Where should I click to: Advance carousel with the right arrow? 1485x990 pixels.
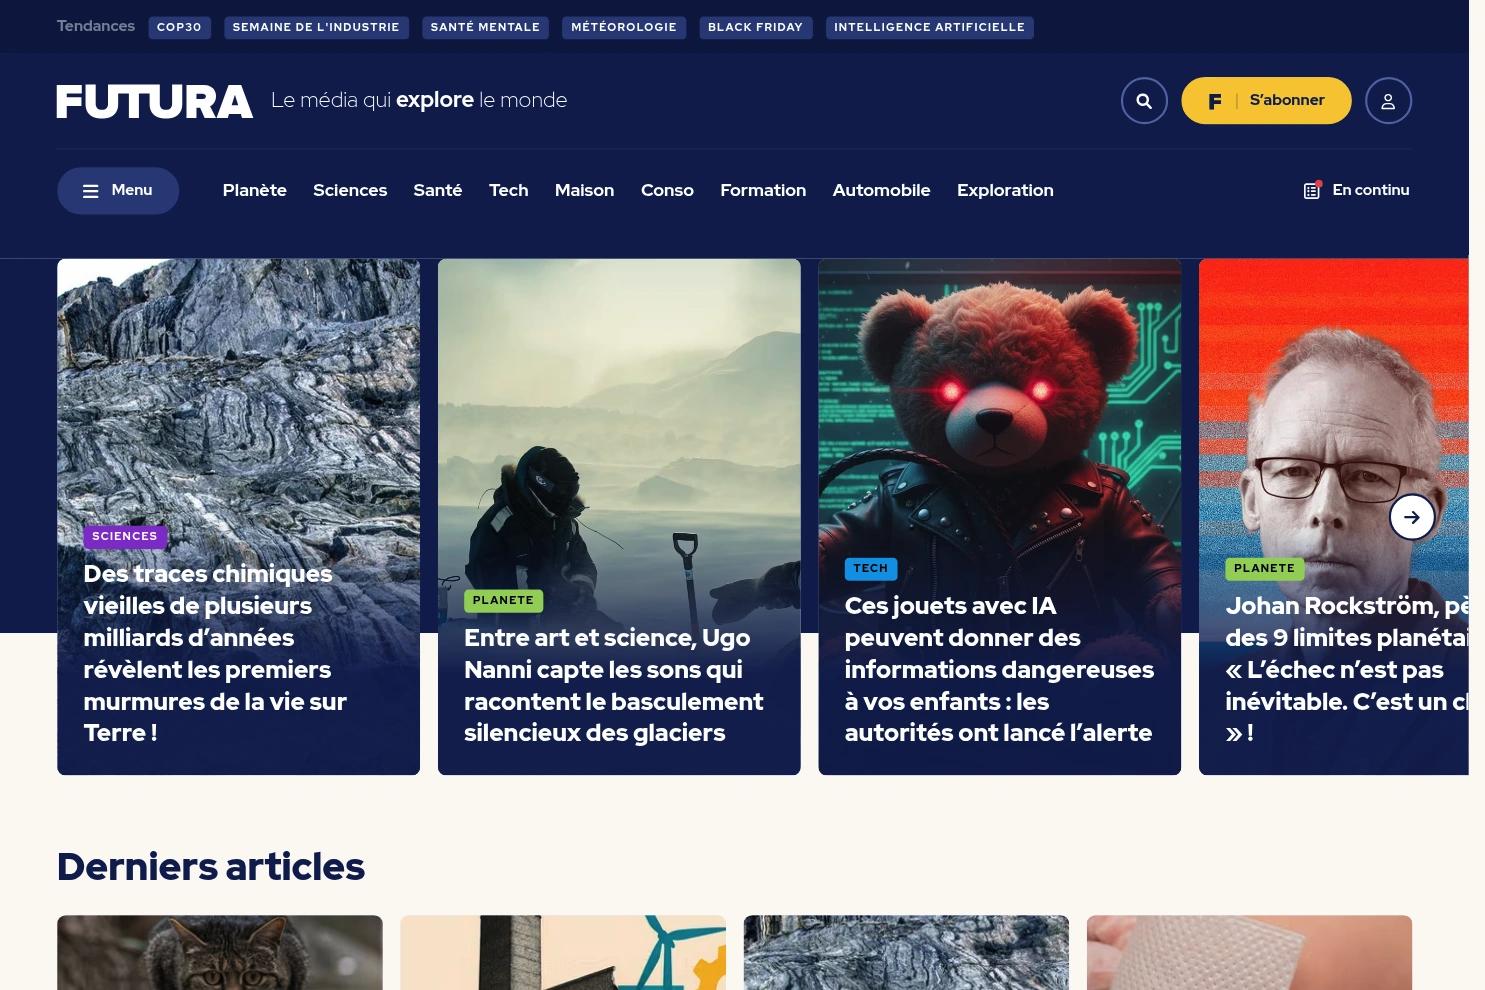click(1412, 517)
